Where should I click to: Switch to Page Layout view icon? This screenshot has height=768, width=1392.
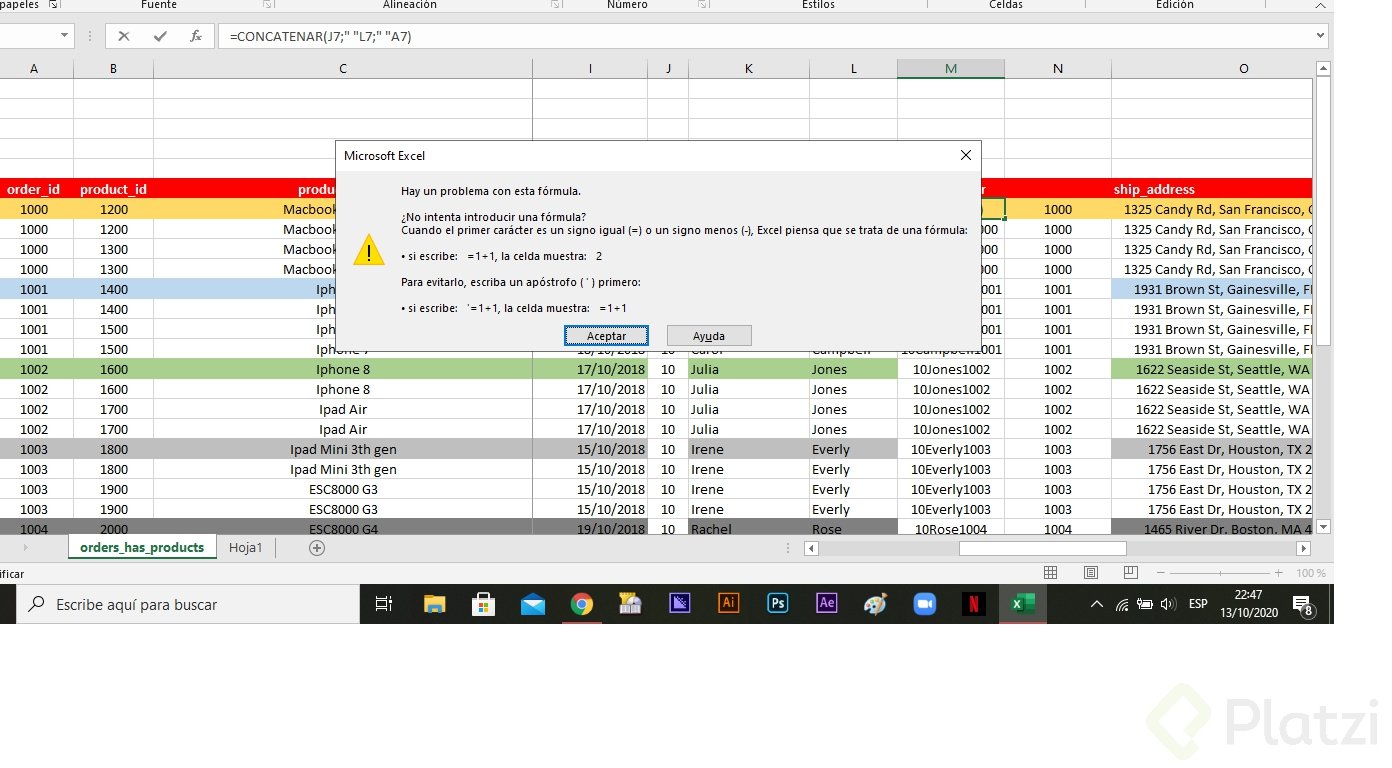1091,573
